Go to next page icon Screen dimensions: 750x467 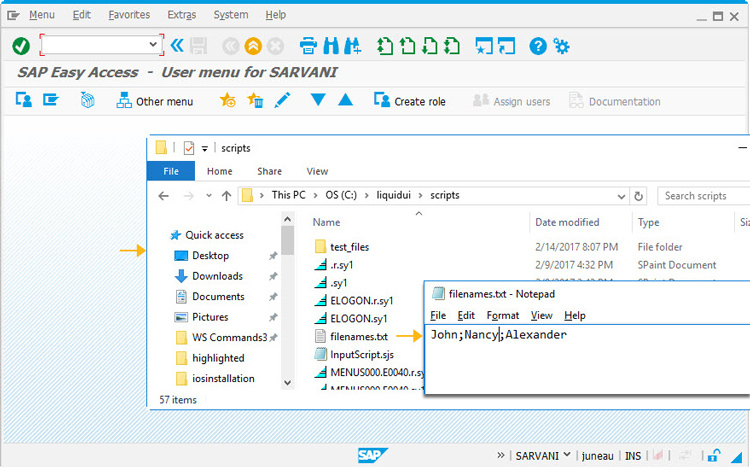coord(430,46)
